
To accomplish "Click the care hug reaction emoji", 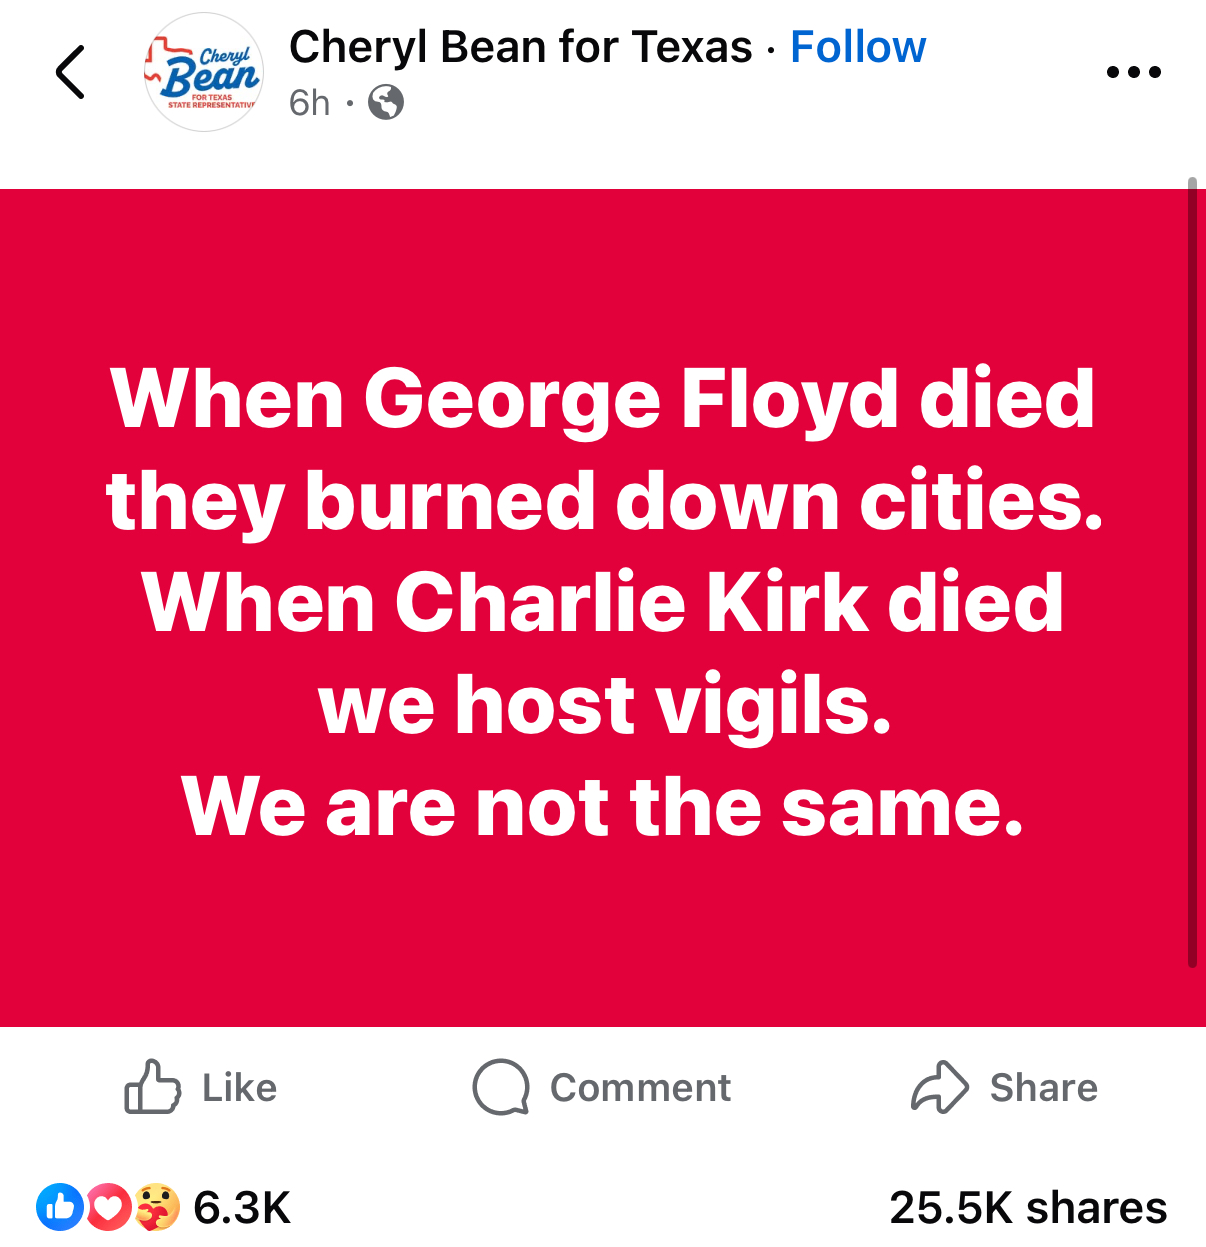I will tap(156, 1207).
